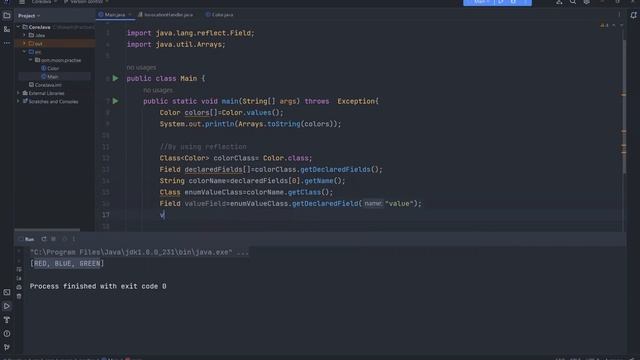Click the 'name:' parameter hint on line 16
Screen dimensions: 640x360
373,203
